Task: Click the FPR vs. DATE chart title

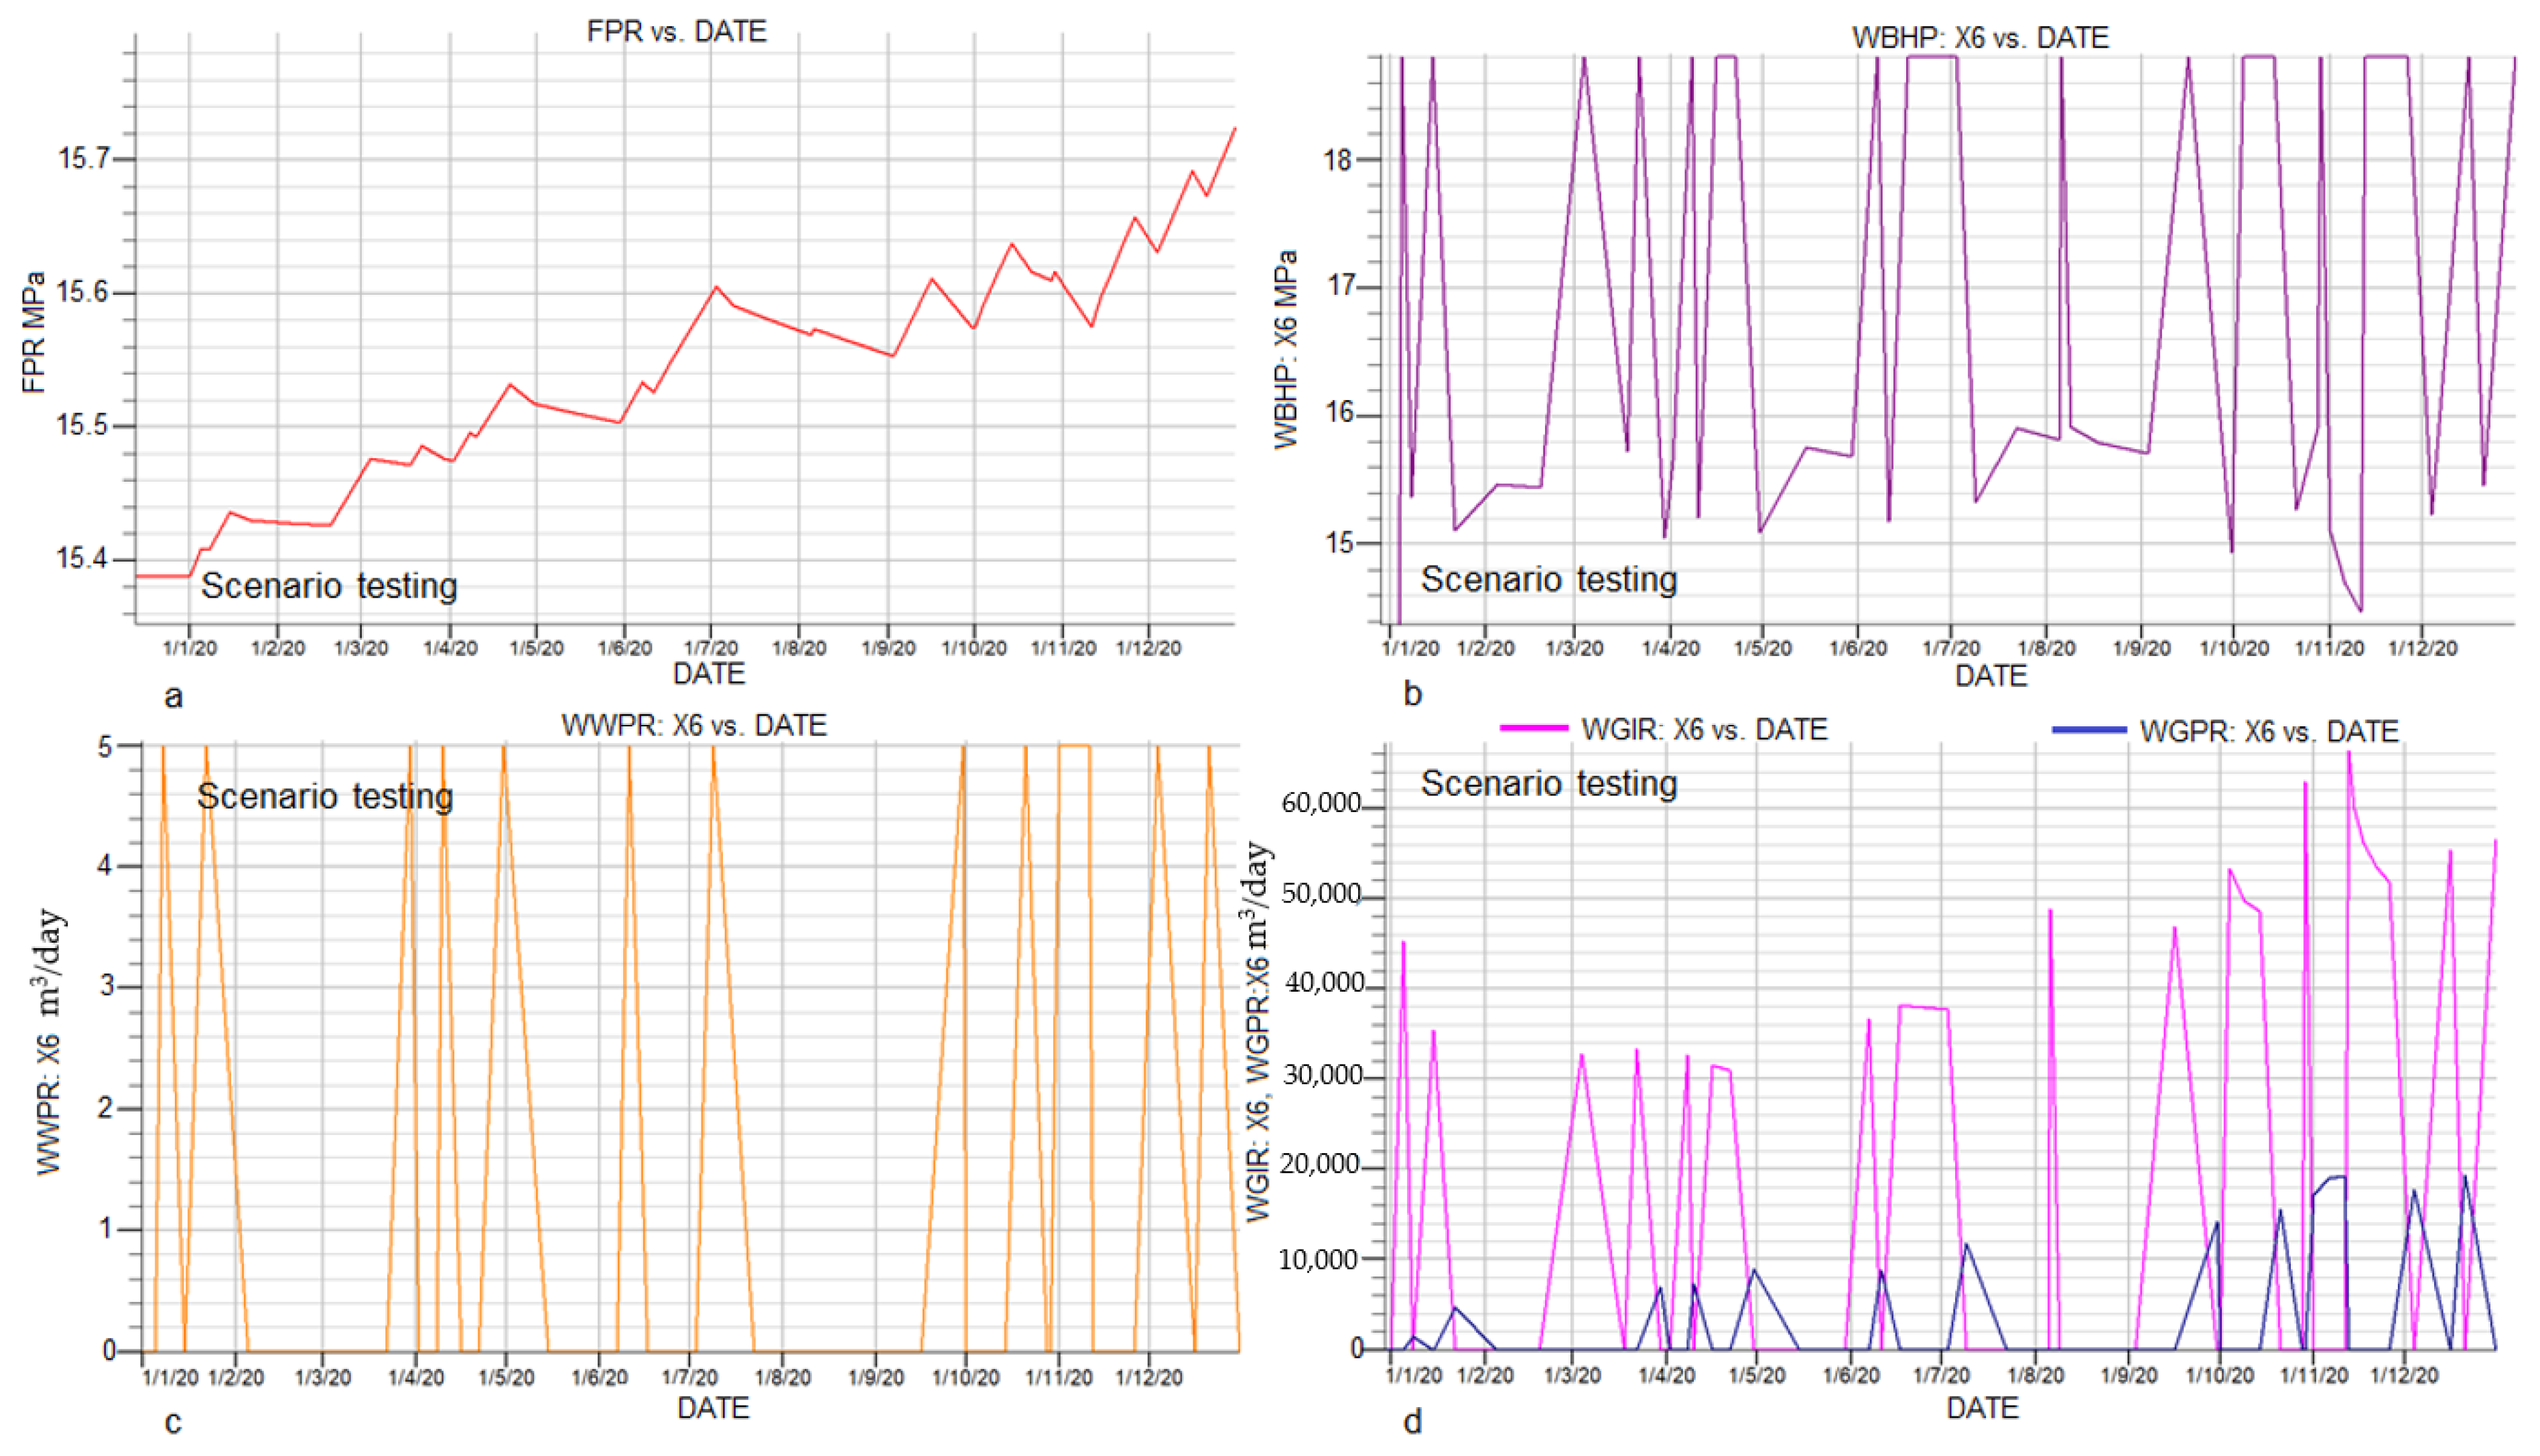Action: click(x=676, y=31)
